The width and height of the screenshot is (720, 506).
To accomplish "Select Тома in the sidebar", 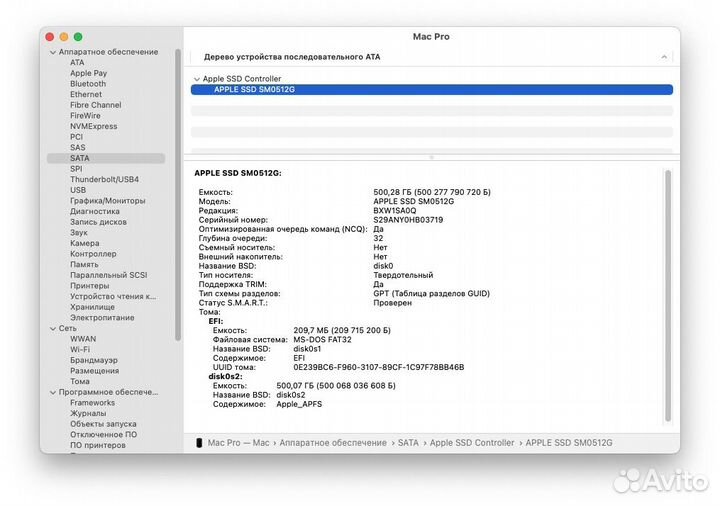I will coord(79,381).
